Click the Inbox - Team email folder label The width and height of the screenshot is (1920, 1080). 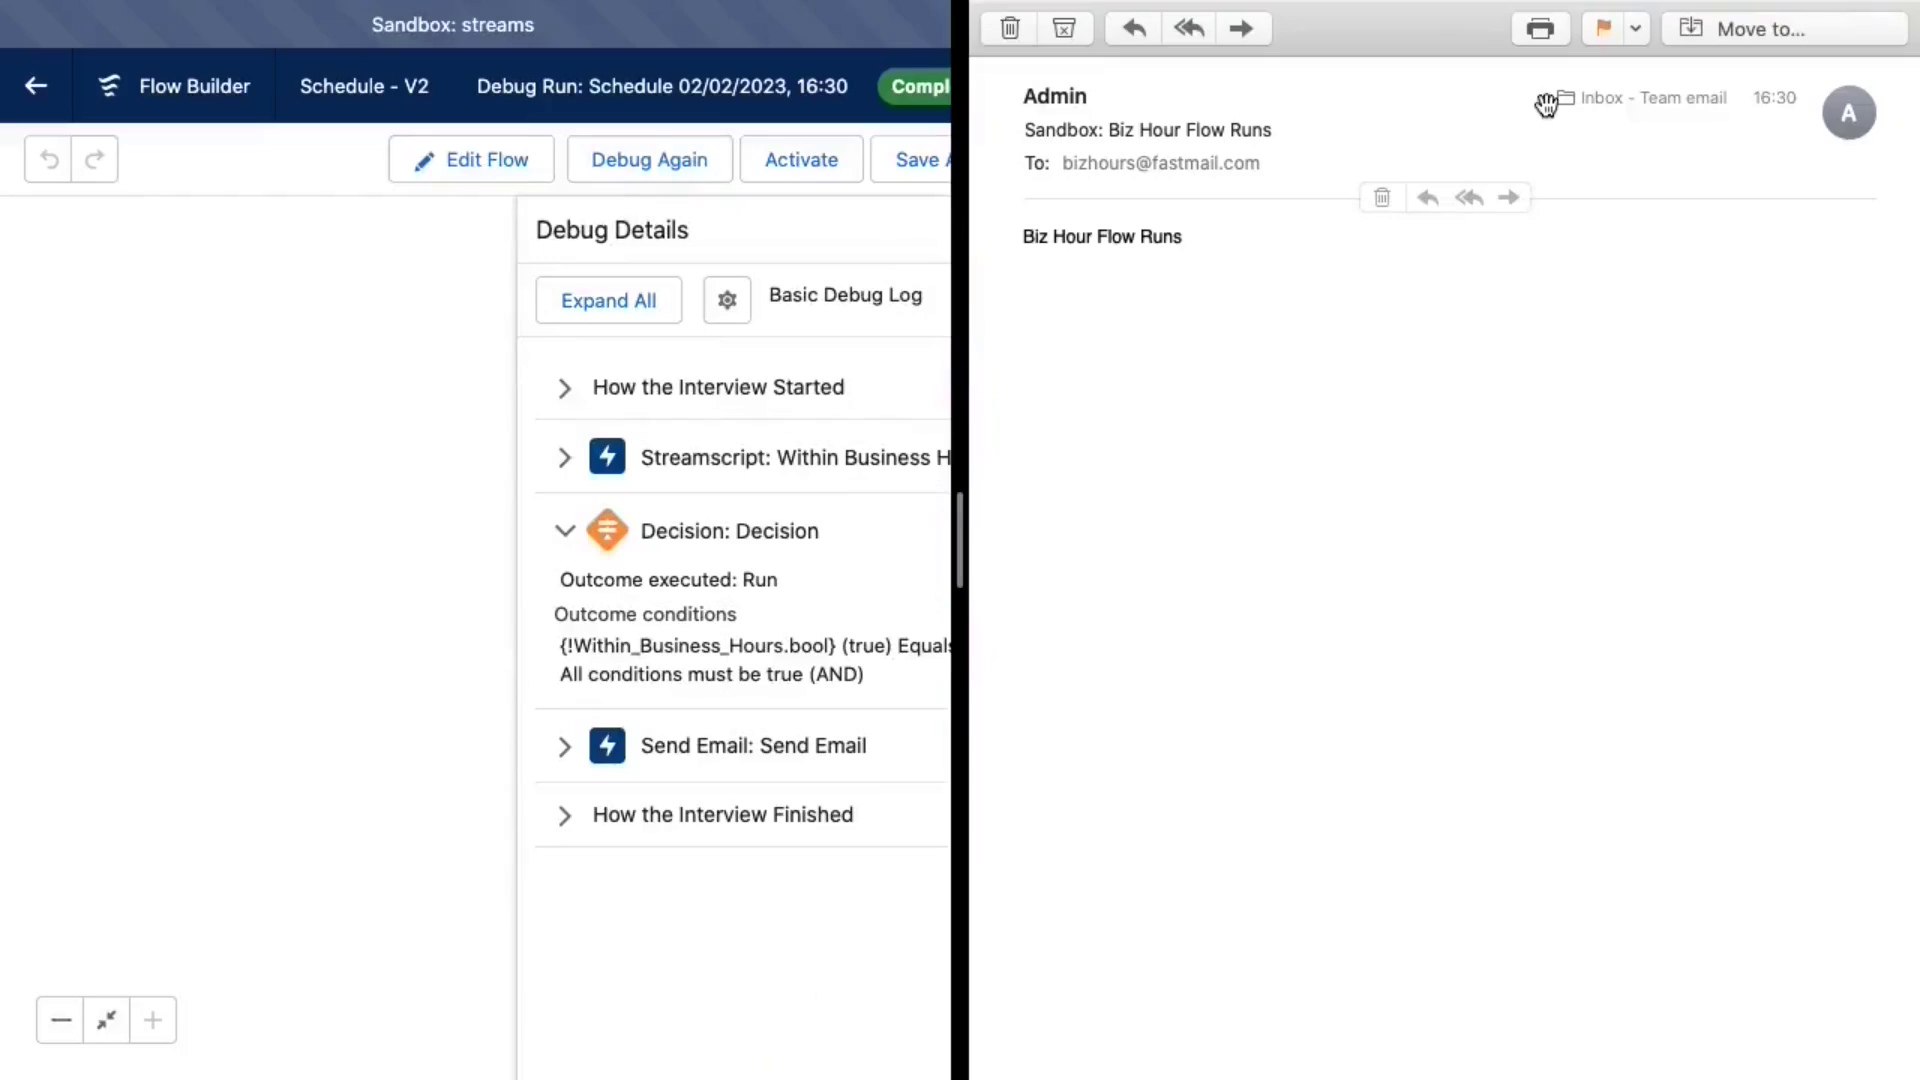pos(1653,98)
